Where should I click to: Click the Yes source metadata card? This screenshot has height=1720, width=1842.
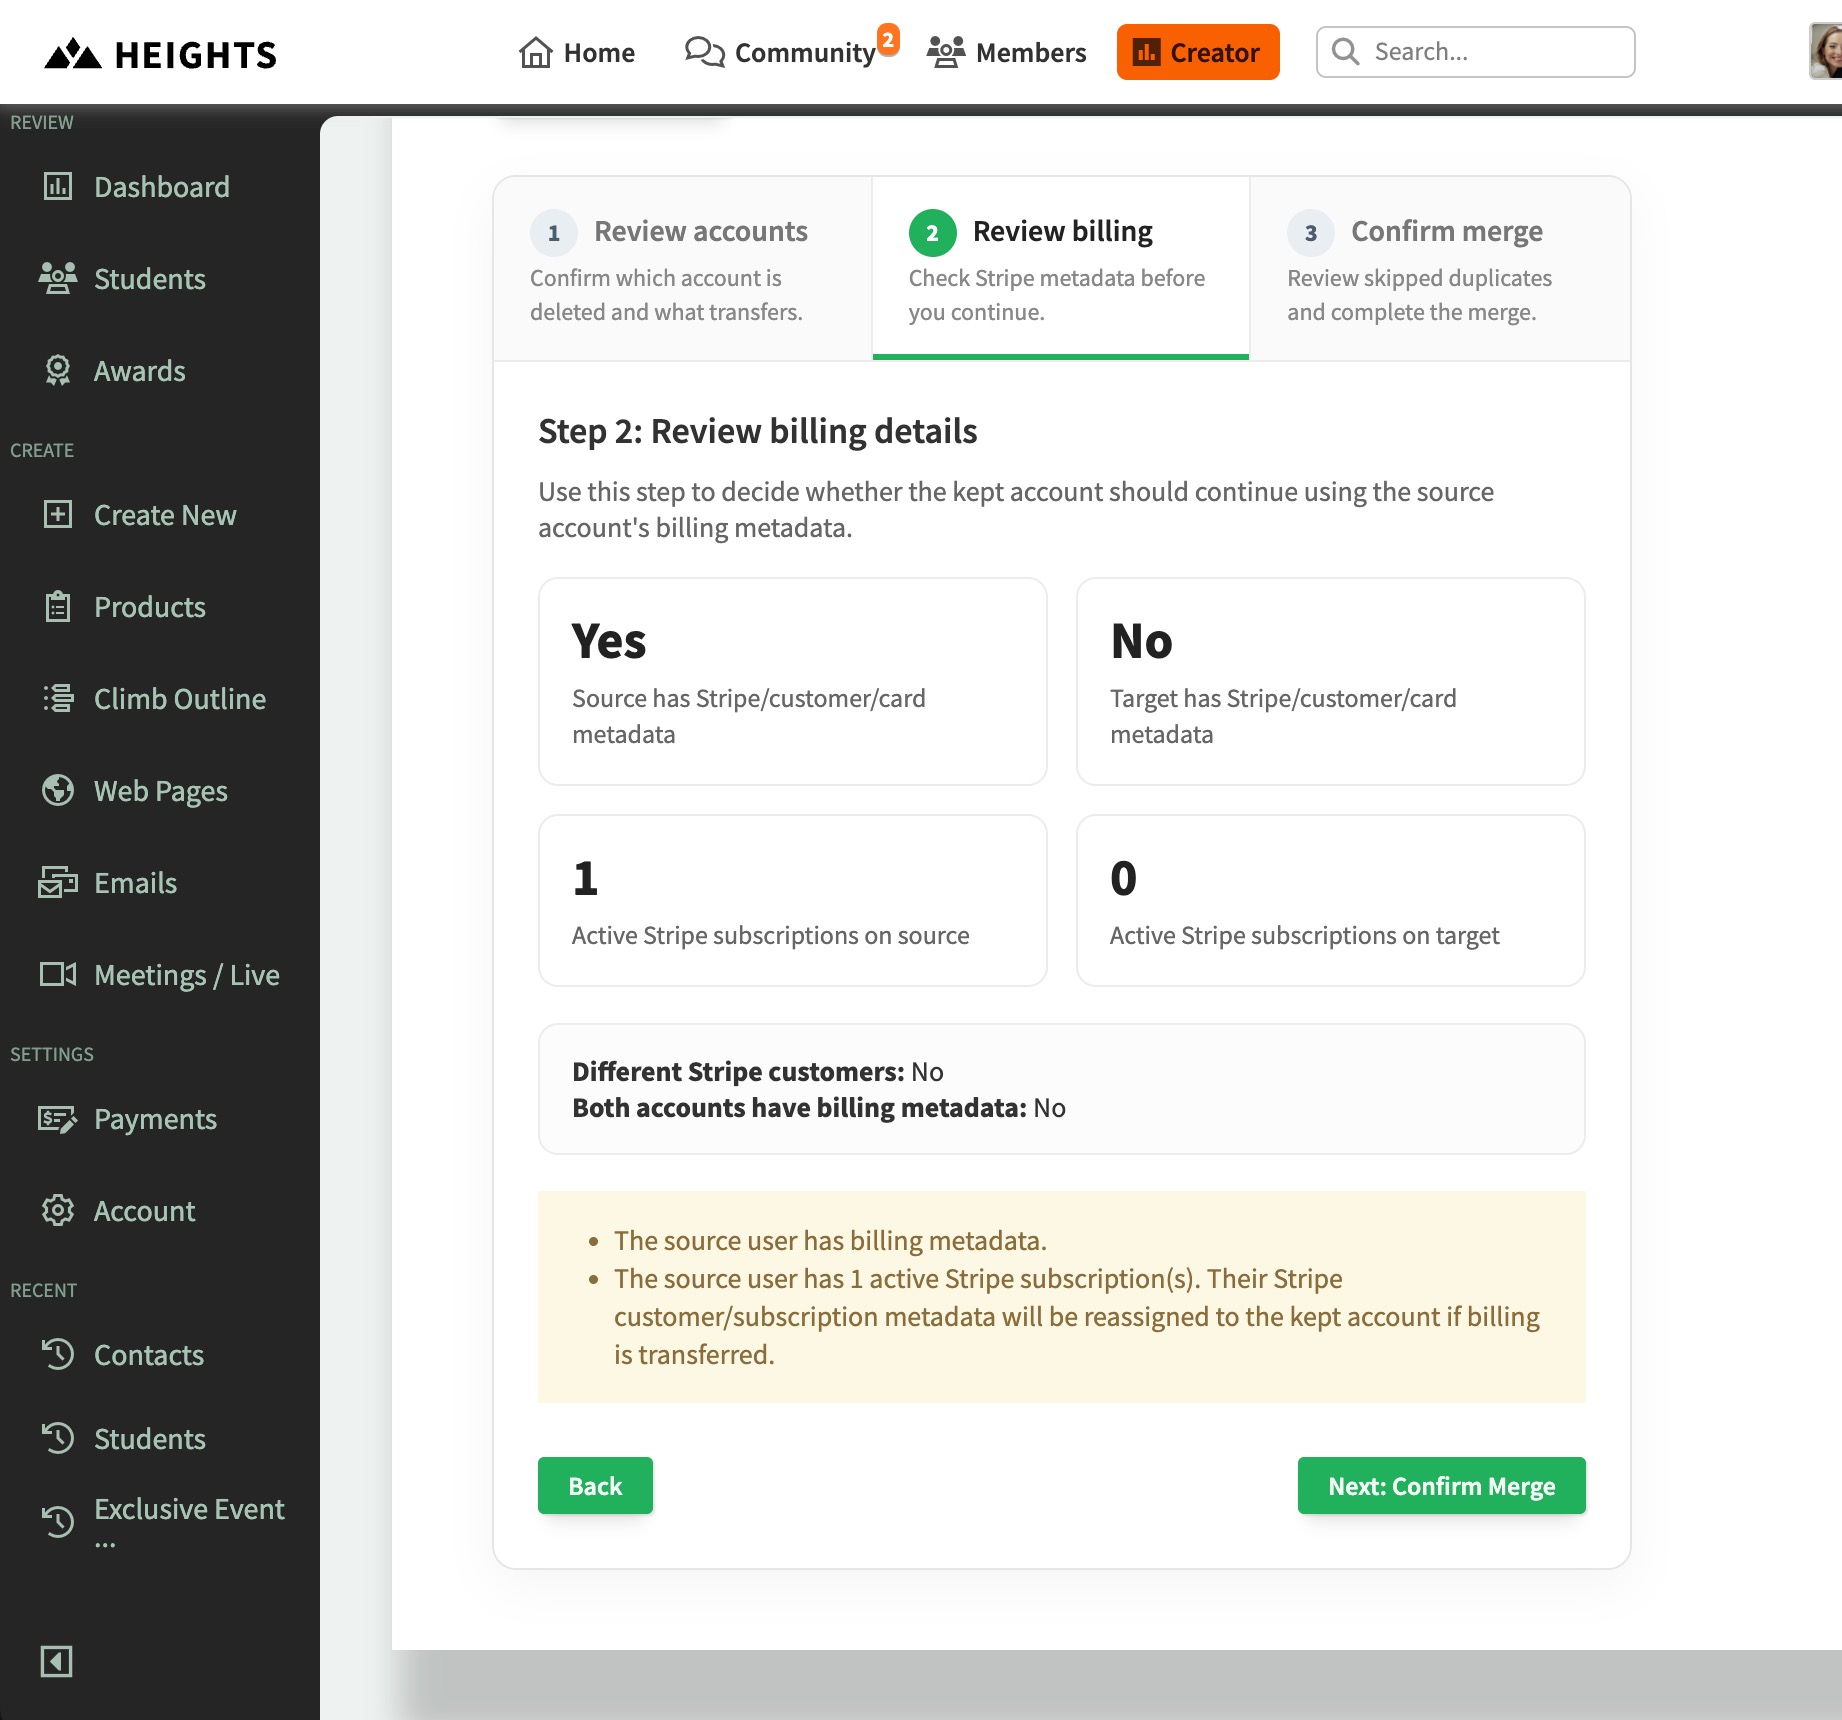tap(792, 681)
